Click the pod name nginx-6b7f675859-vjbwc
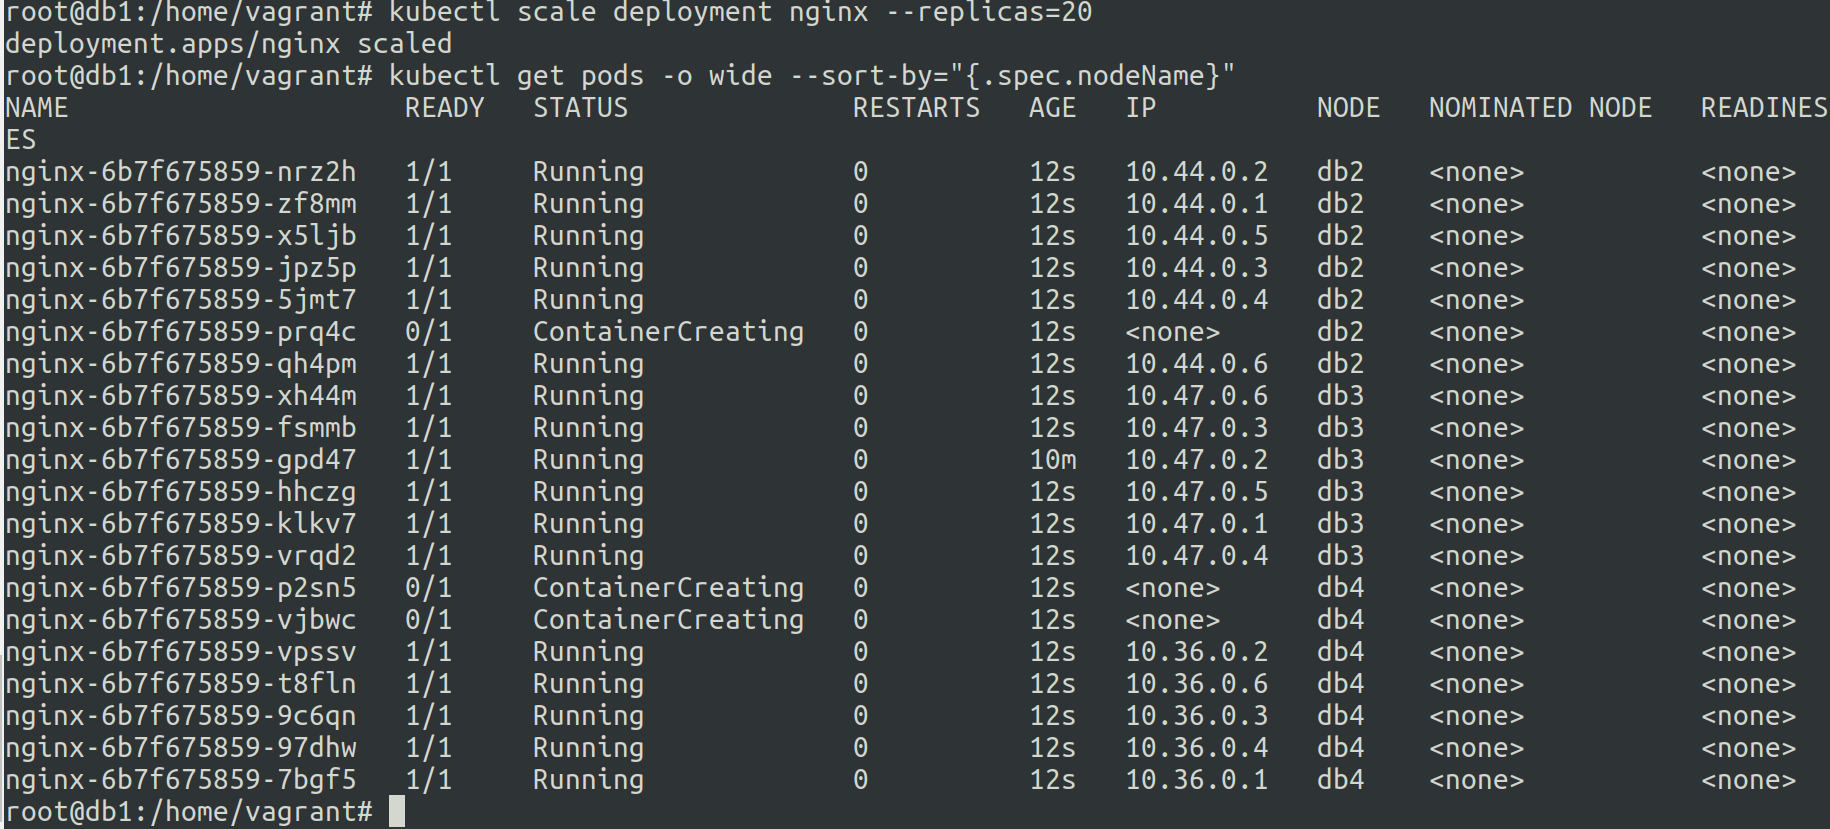The height and width of the screenshot is (829, 1830). [x=180, y=620]
